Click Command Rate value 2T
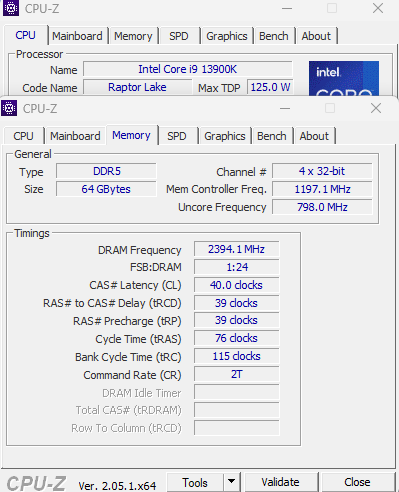This screenshot has height=492, width=399. 237,374
